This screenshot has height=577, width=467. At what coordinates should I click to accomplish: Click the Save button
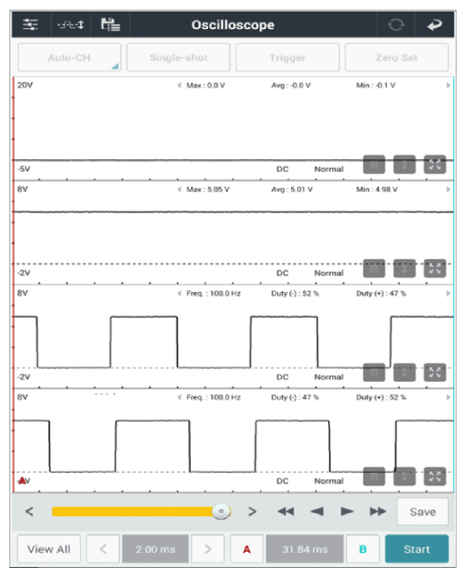pos(422,511)
